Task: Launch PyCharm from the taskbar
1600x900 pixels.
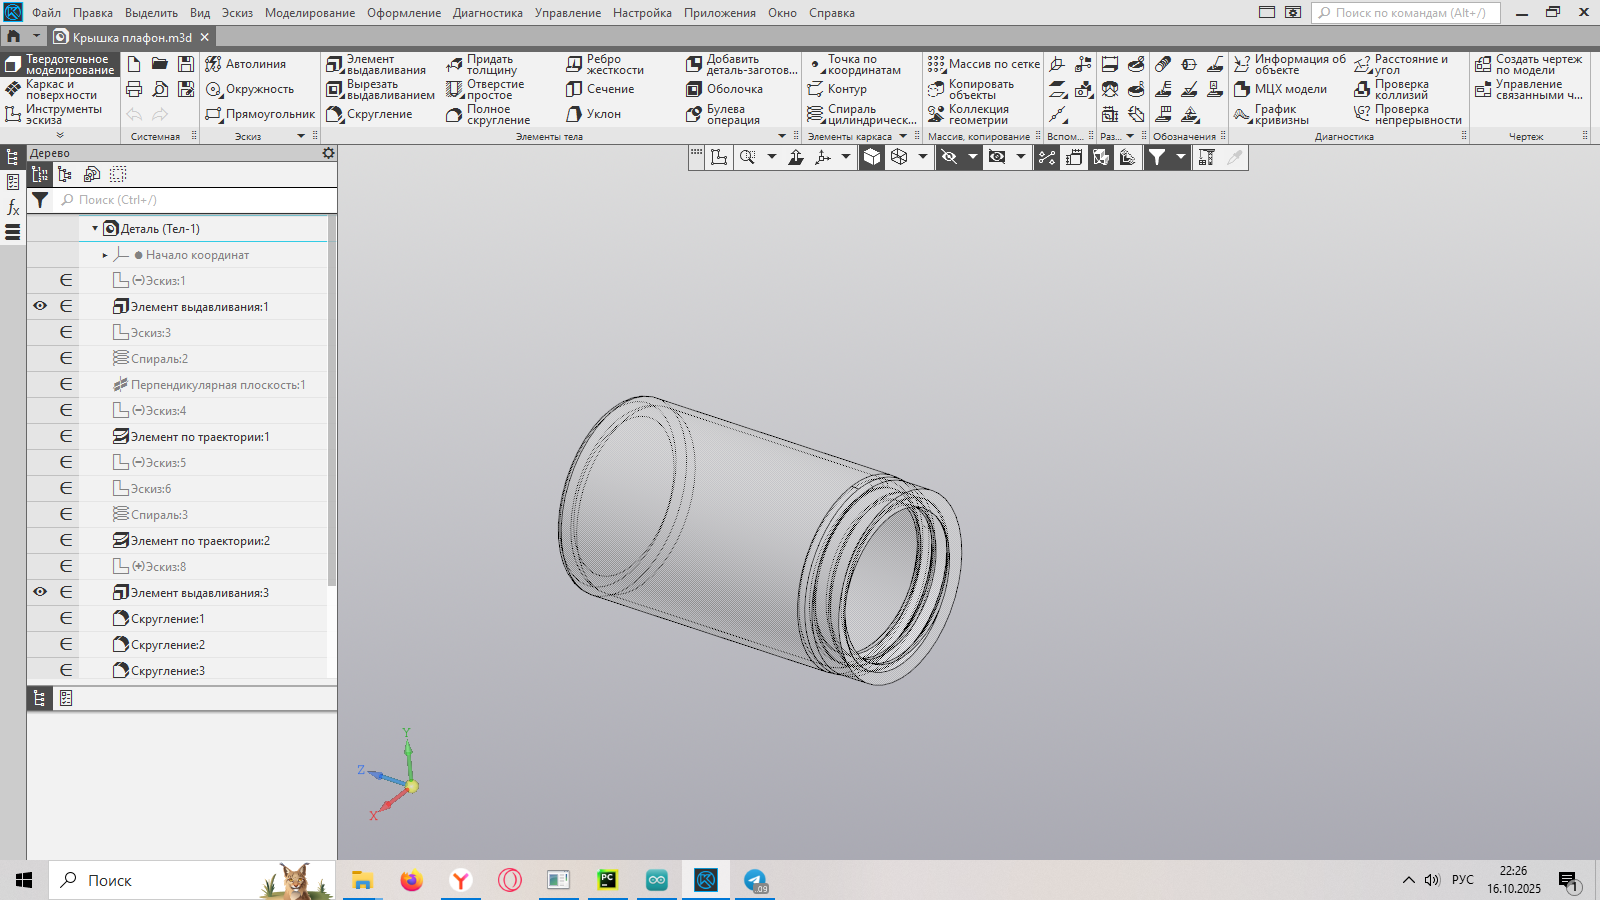Action: coord(607,880)
